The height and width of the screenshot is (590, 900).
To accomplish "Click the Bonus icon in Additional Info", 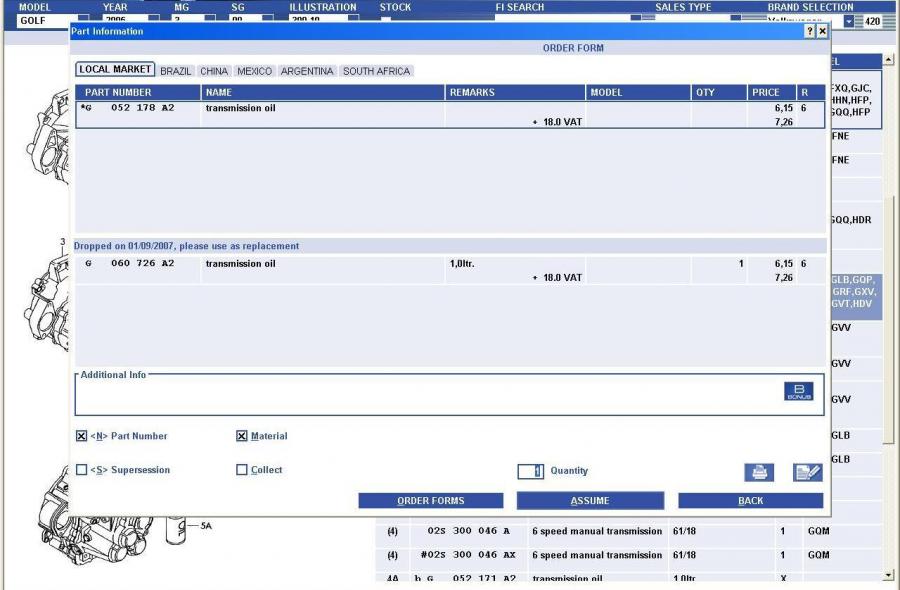I will [798, 392].
